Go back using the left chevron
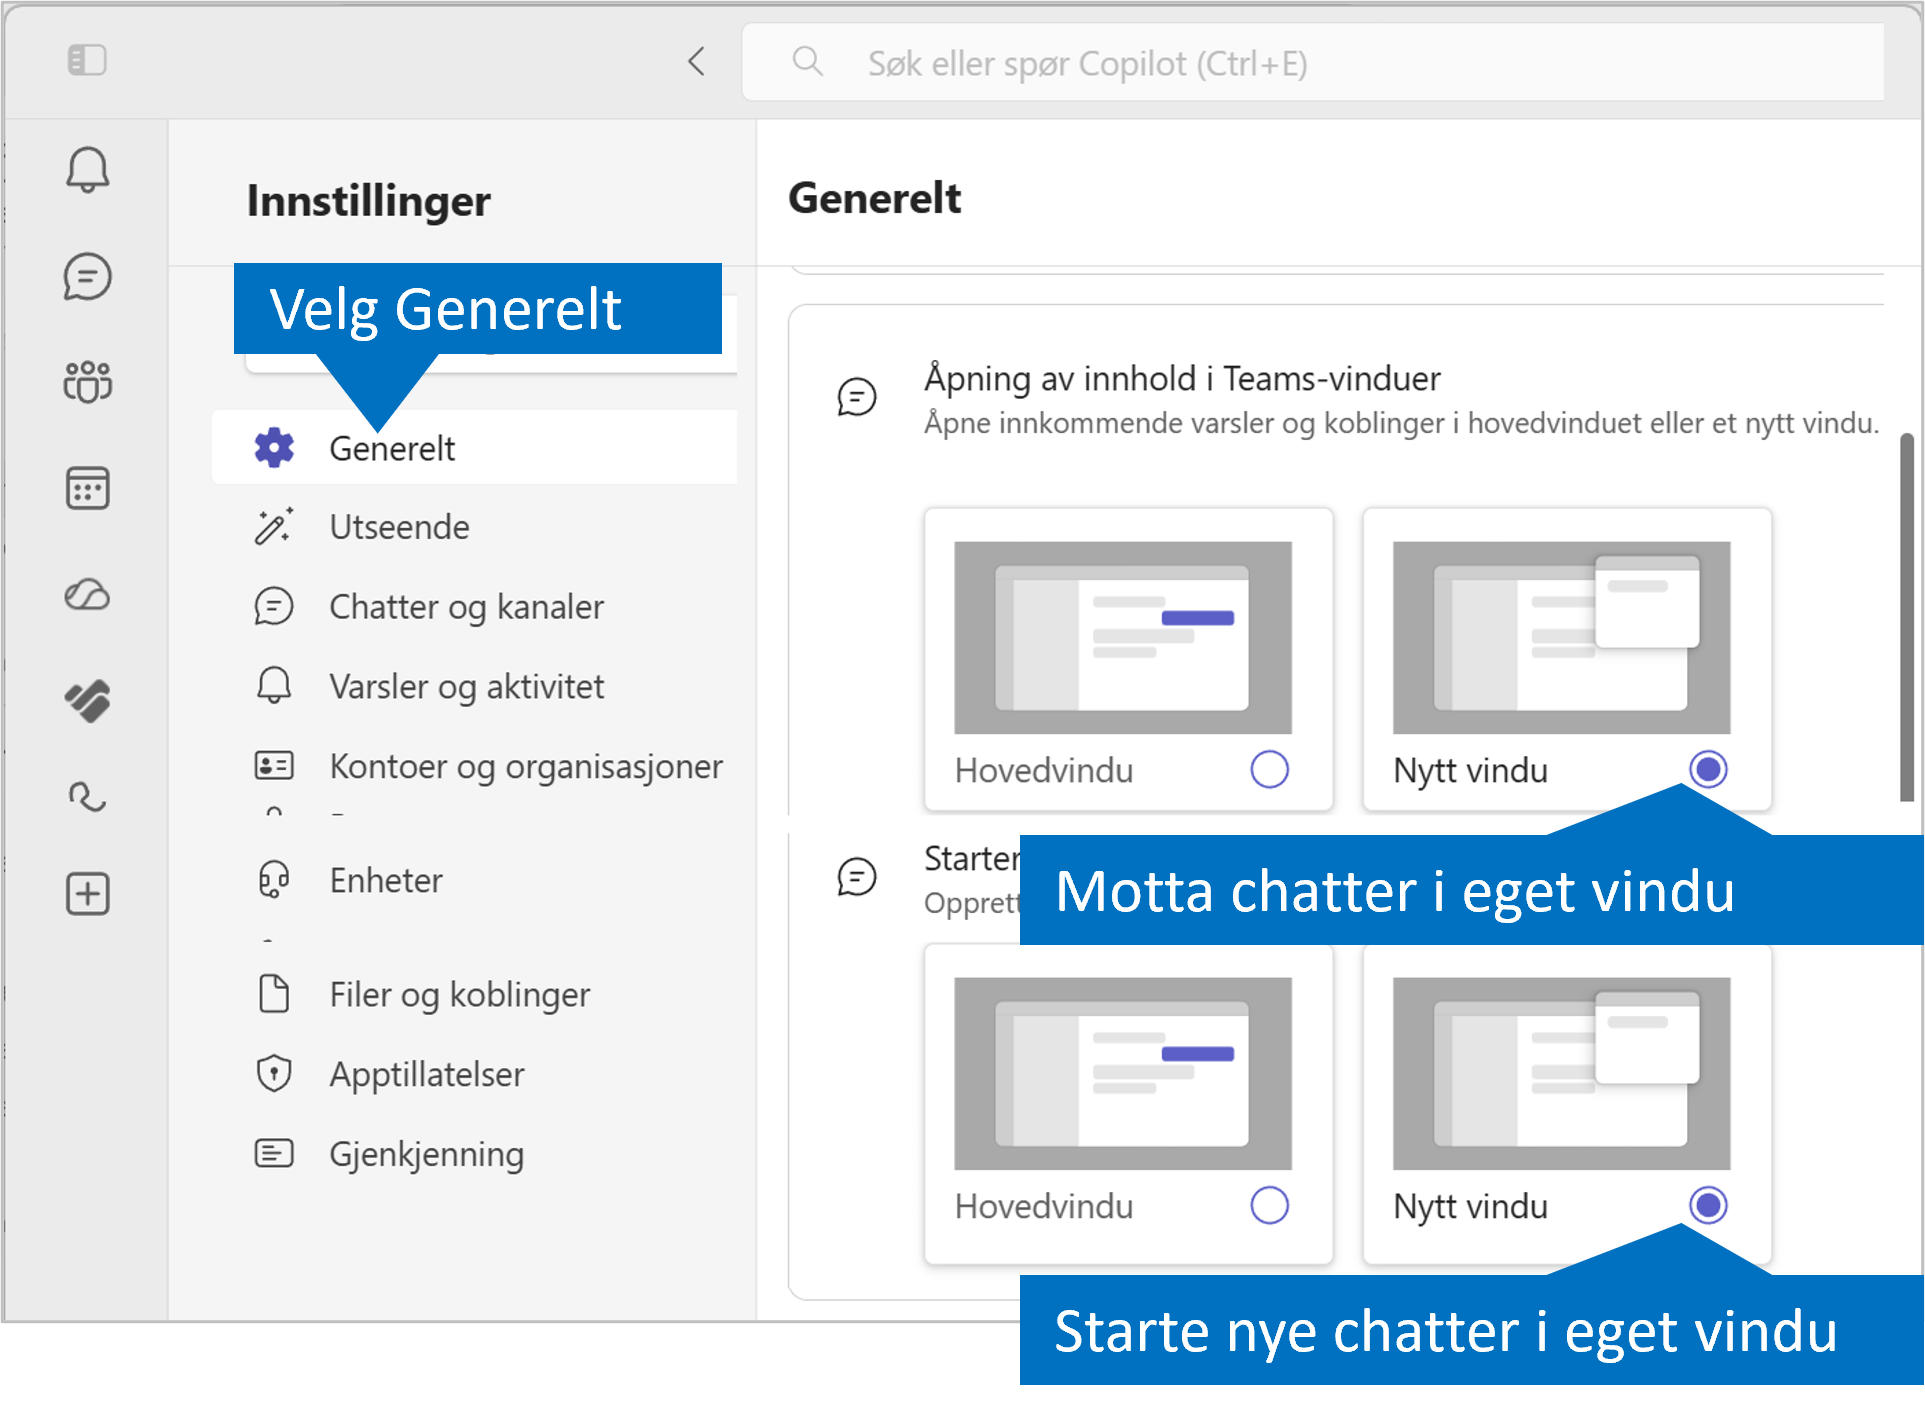The image size is (1925, 1407). coord(697,62)
